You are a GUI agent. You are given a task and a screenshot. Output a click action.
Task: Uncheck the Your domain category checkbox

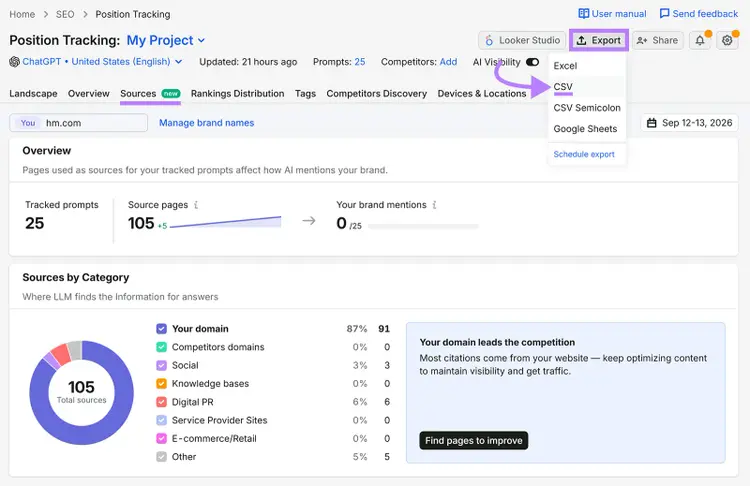(161, 329)
